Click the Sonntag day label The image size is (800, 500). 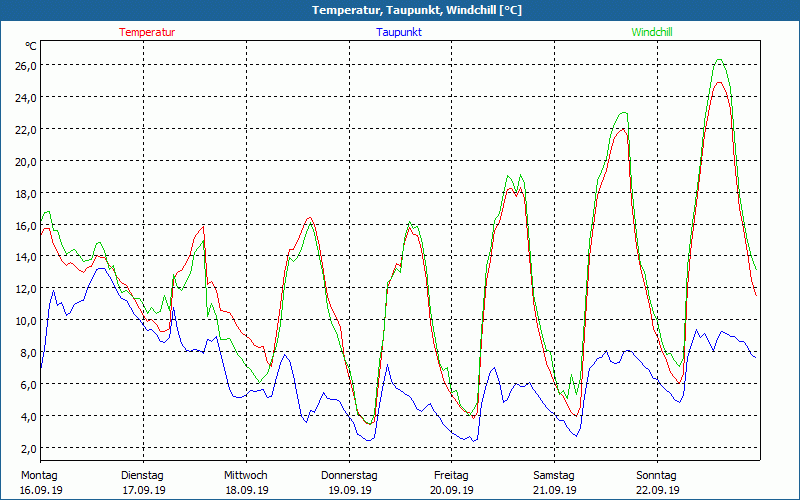click(x=657, y=475)
